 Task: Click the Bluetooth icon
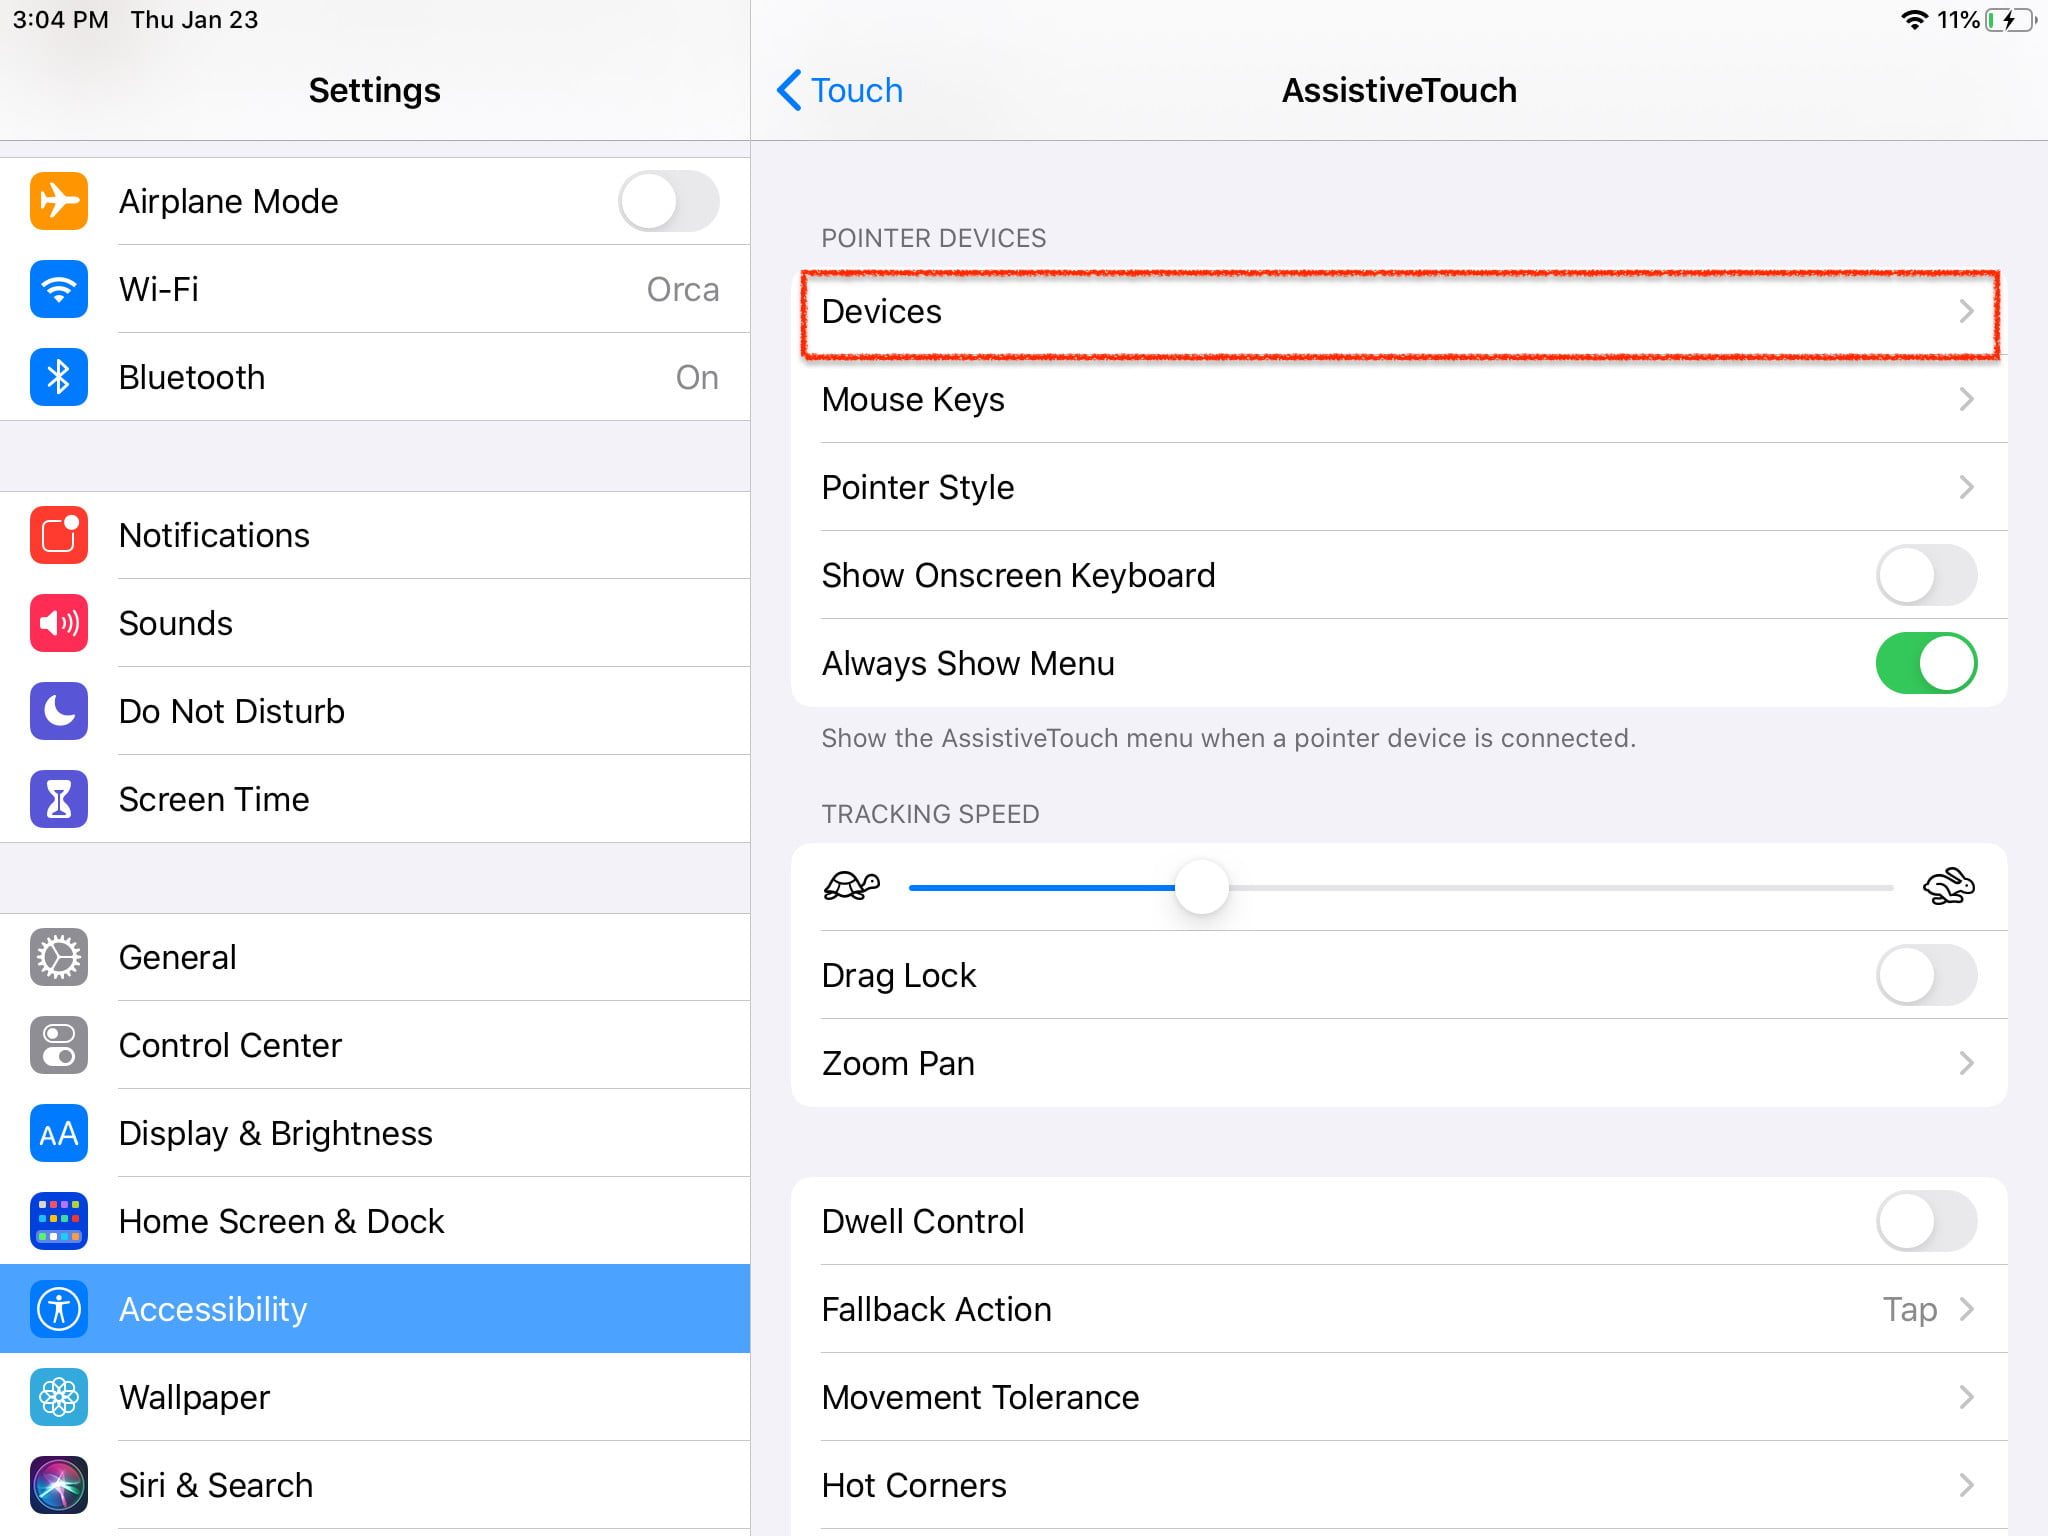coord(59,377)
